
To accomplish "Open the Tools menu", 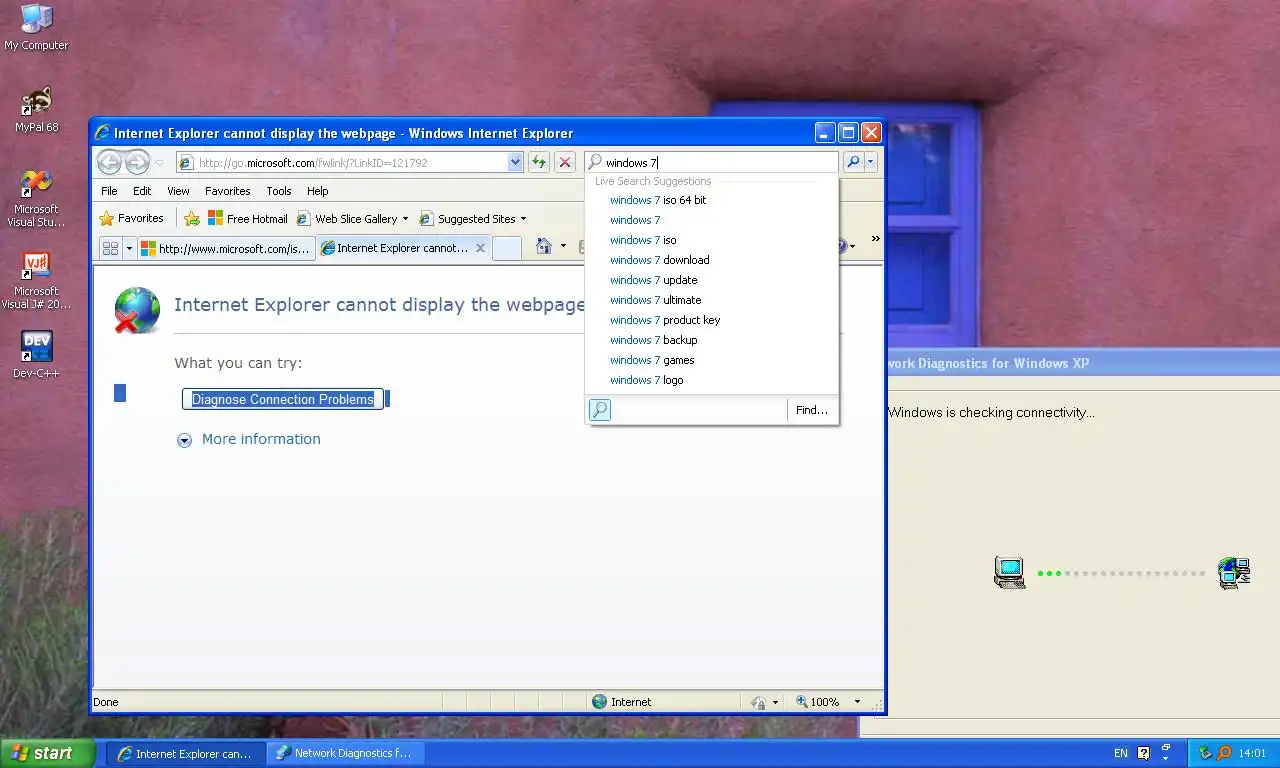I will point(279,191).
